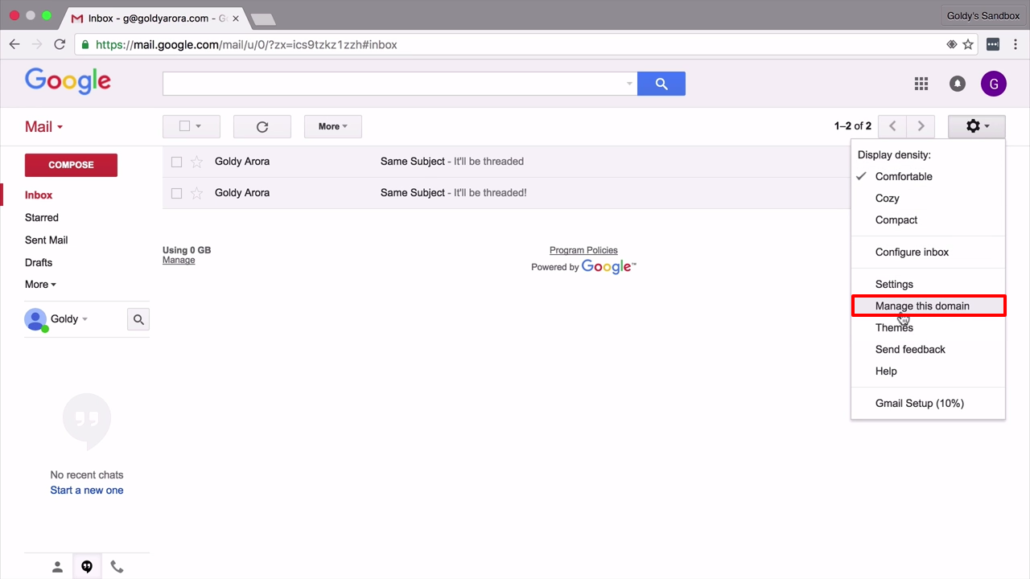Click the Manage storage link
This screenshot has height=579, width=1030.
(179, 260)
